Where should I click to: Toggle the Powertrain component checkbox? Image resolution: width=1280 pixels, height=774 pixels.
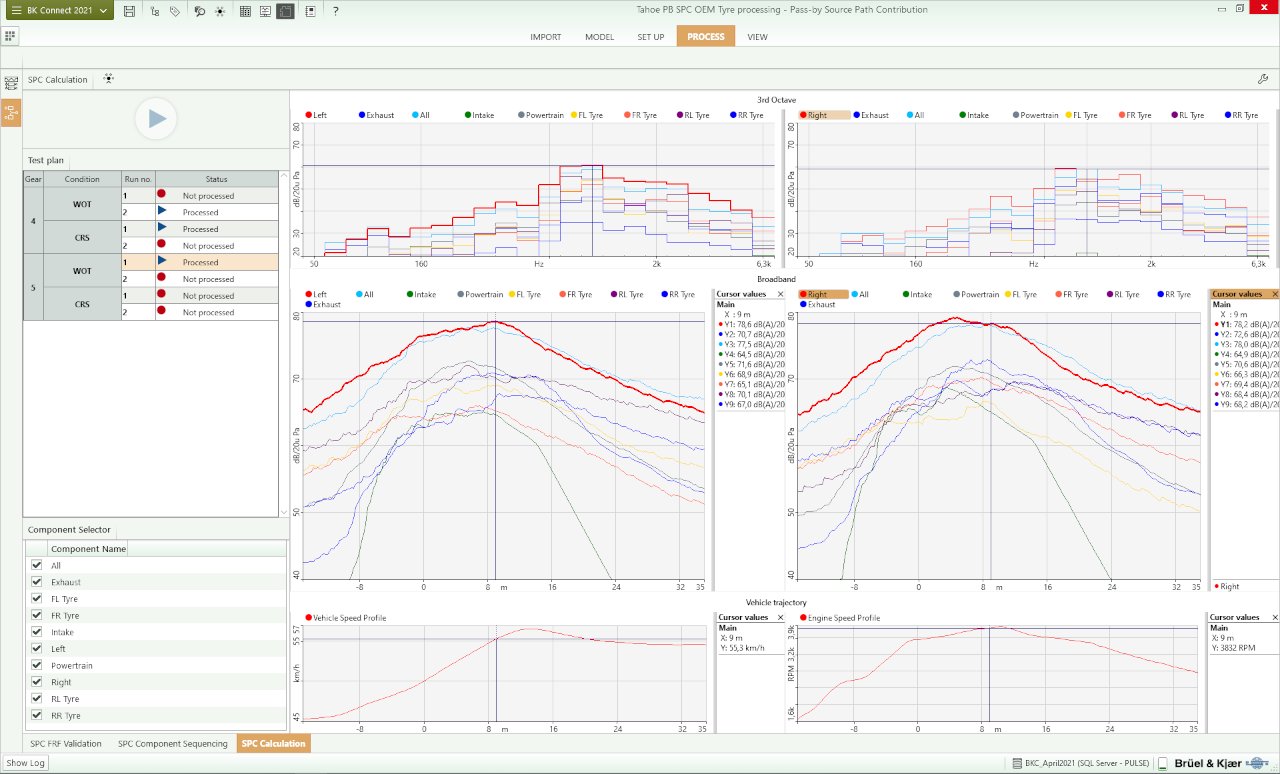coord(37,666)
